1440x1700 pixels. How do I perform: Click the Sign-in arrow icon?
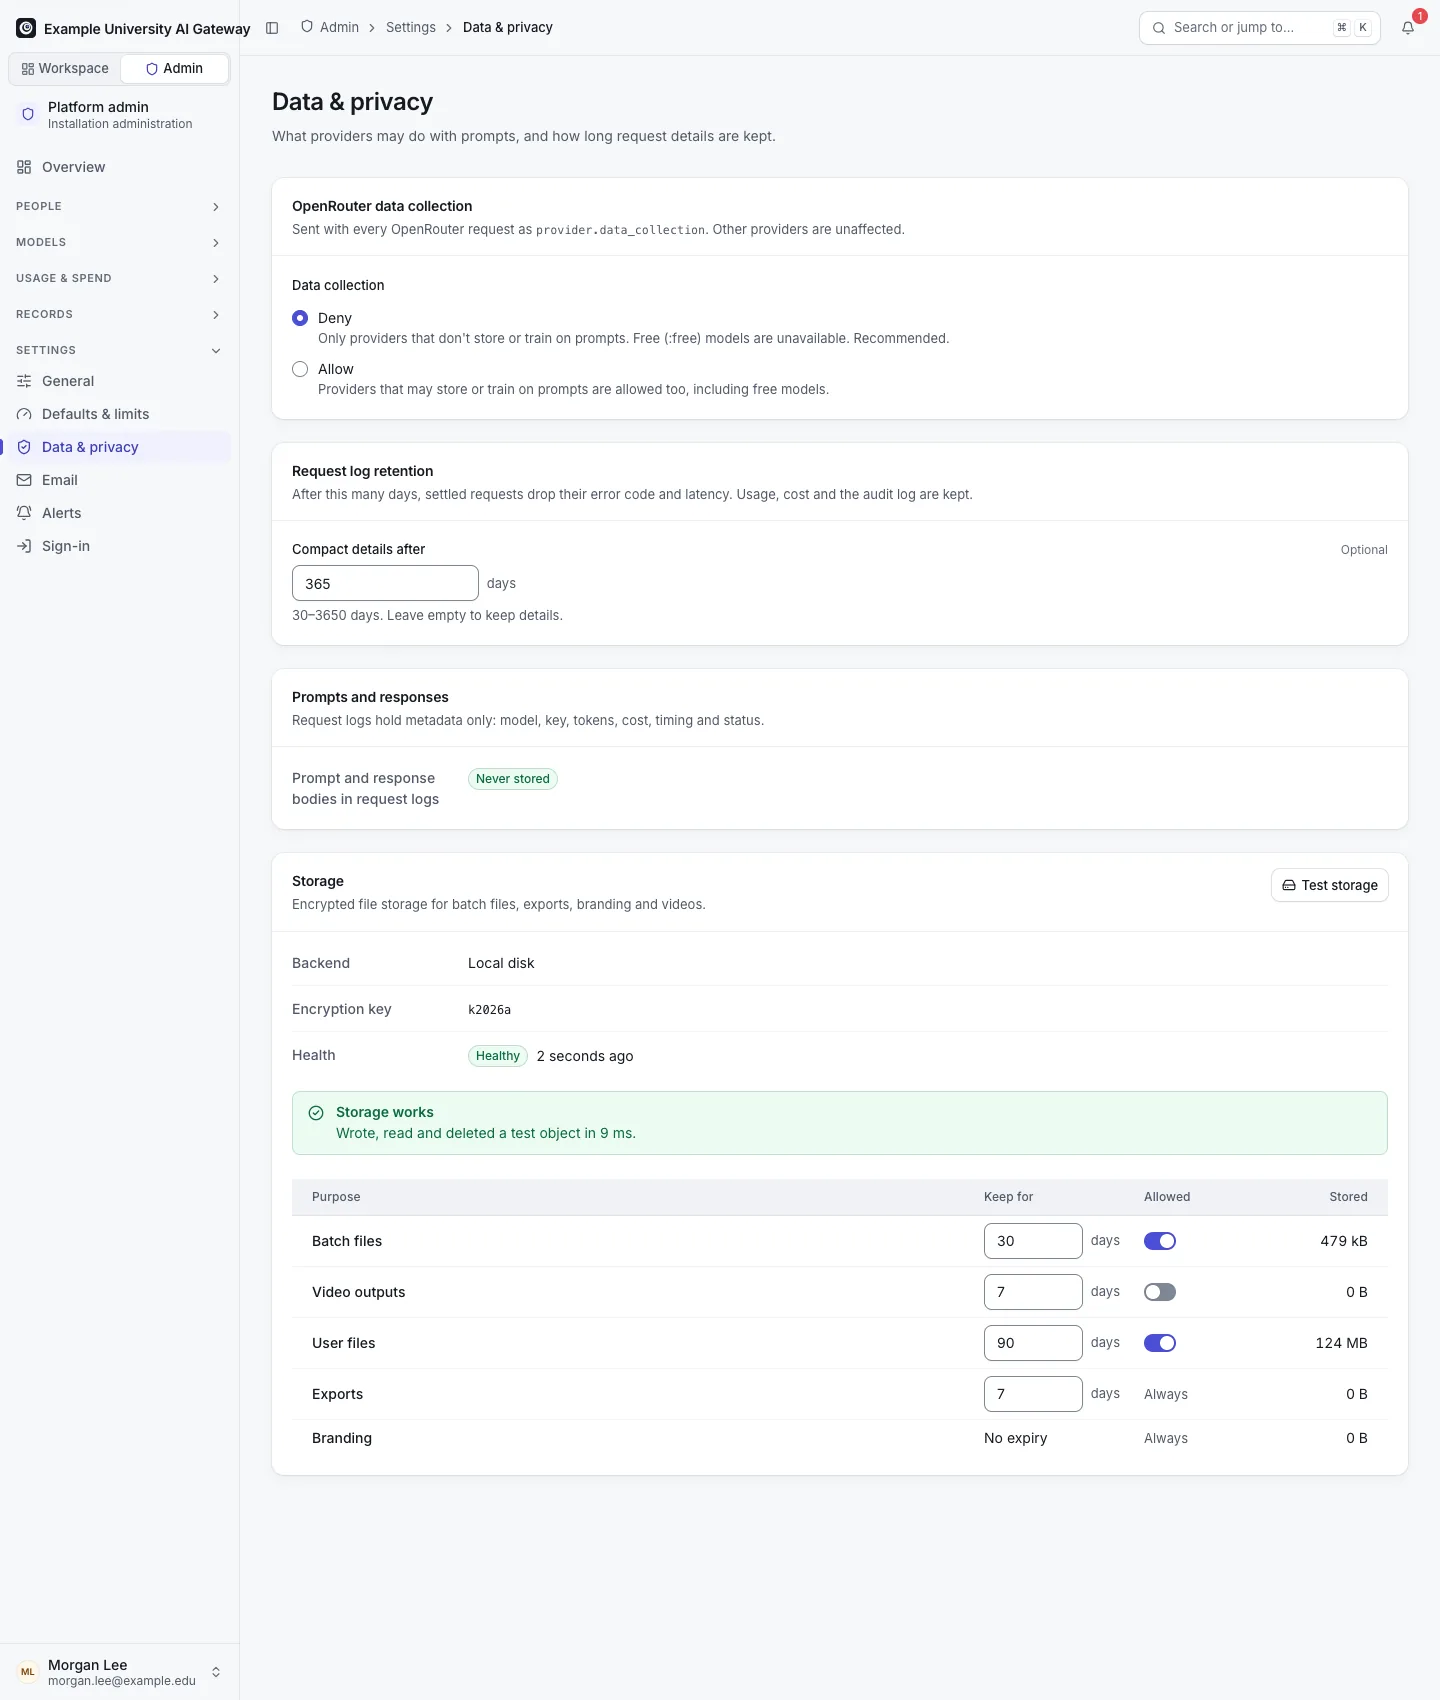click(24, 546)
